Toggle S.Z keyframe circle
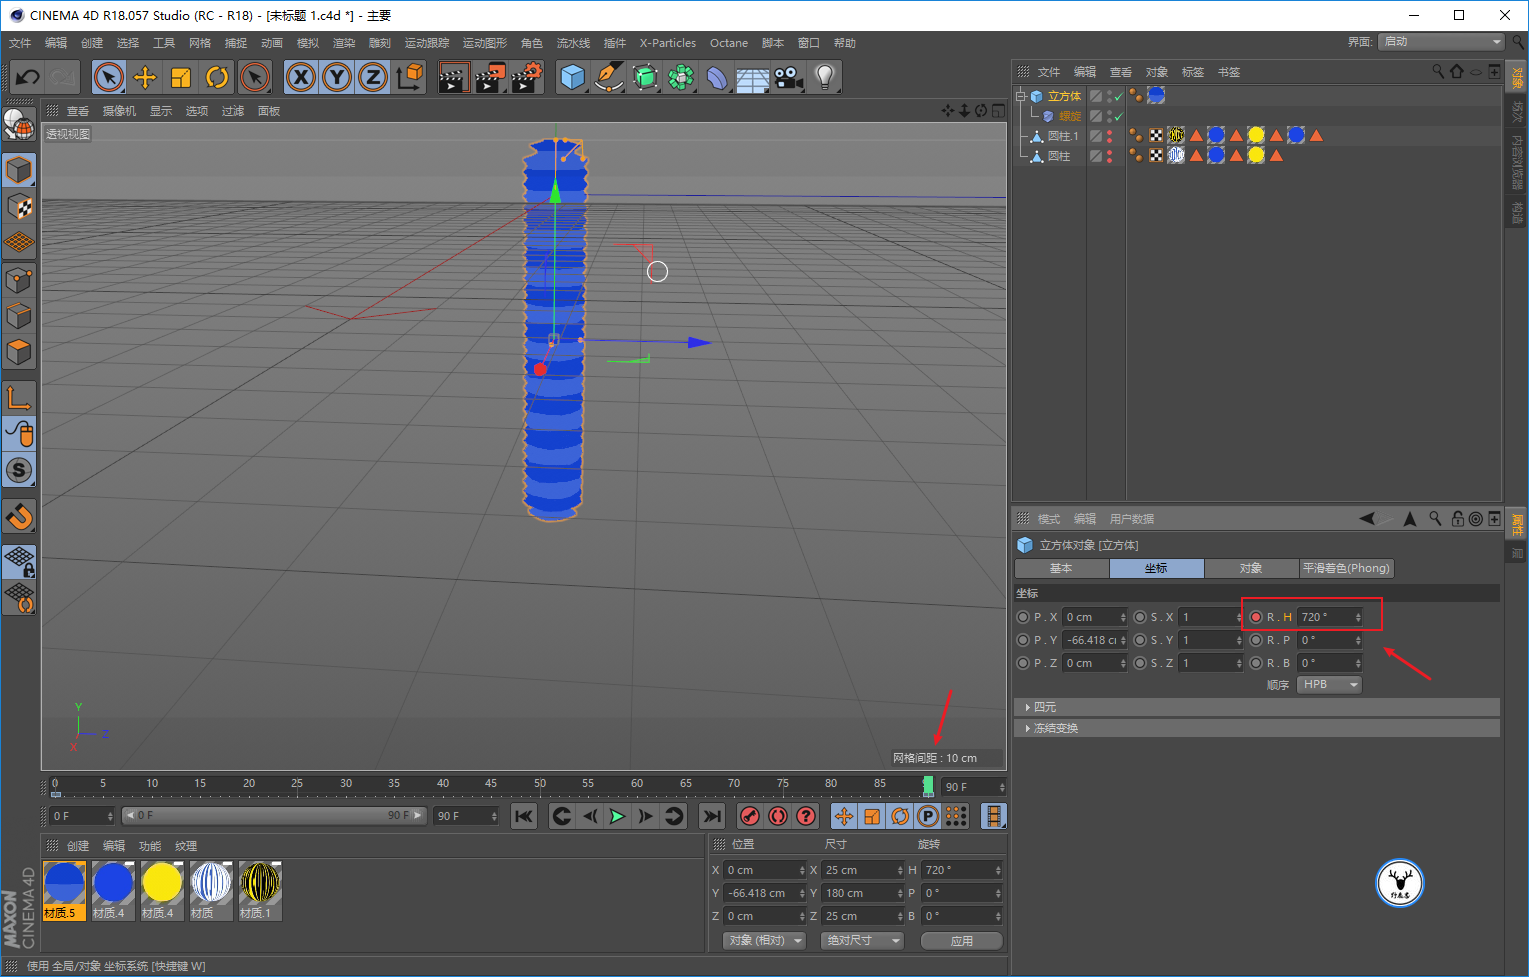The image size is (1529, 977). pos(1140,663)
